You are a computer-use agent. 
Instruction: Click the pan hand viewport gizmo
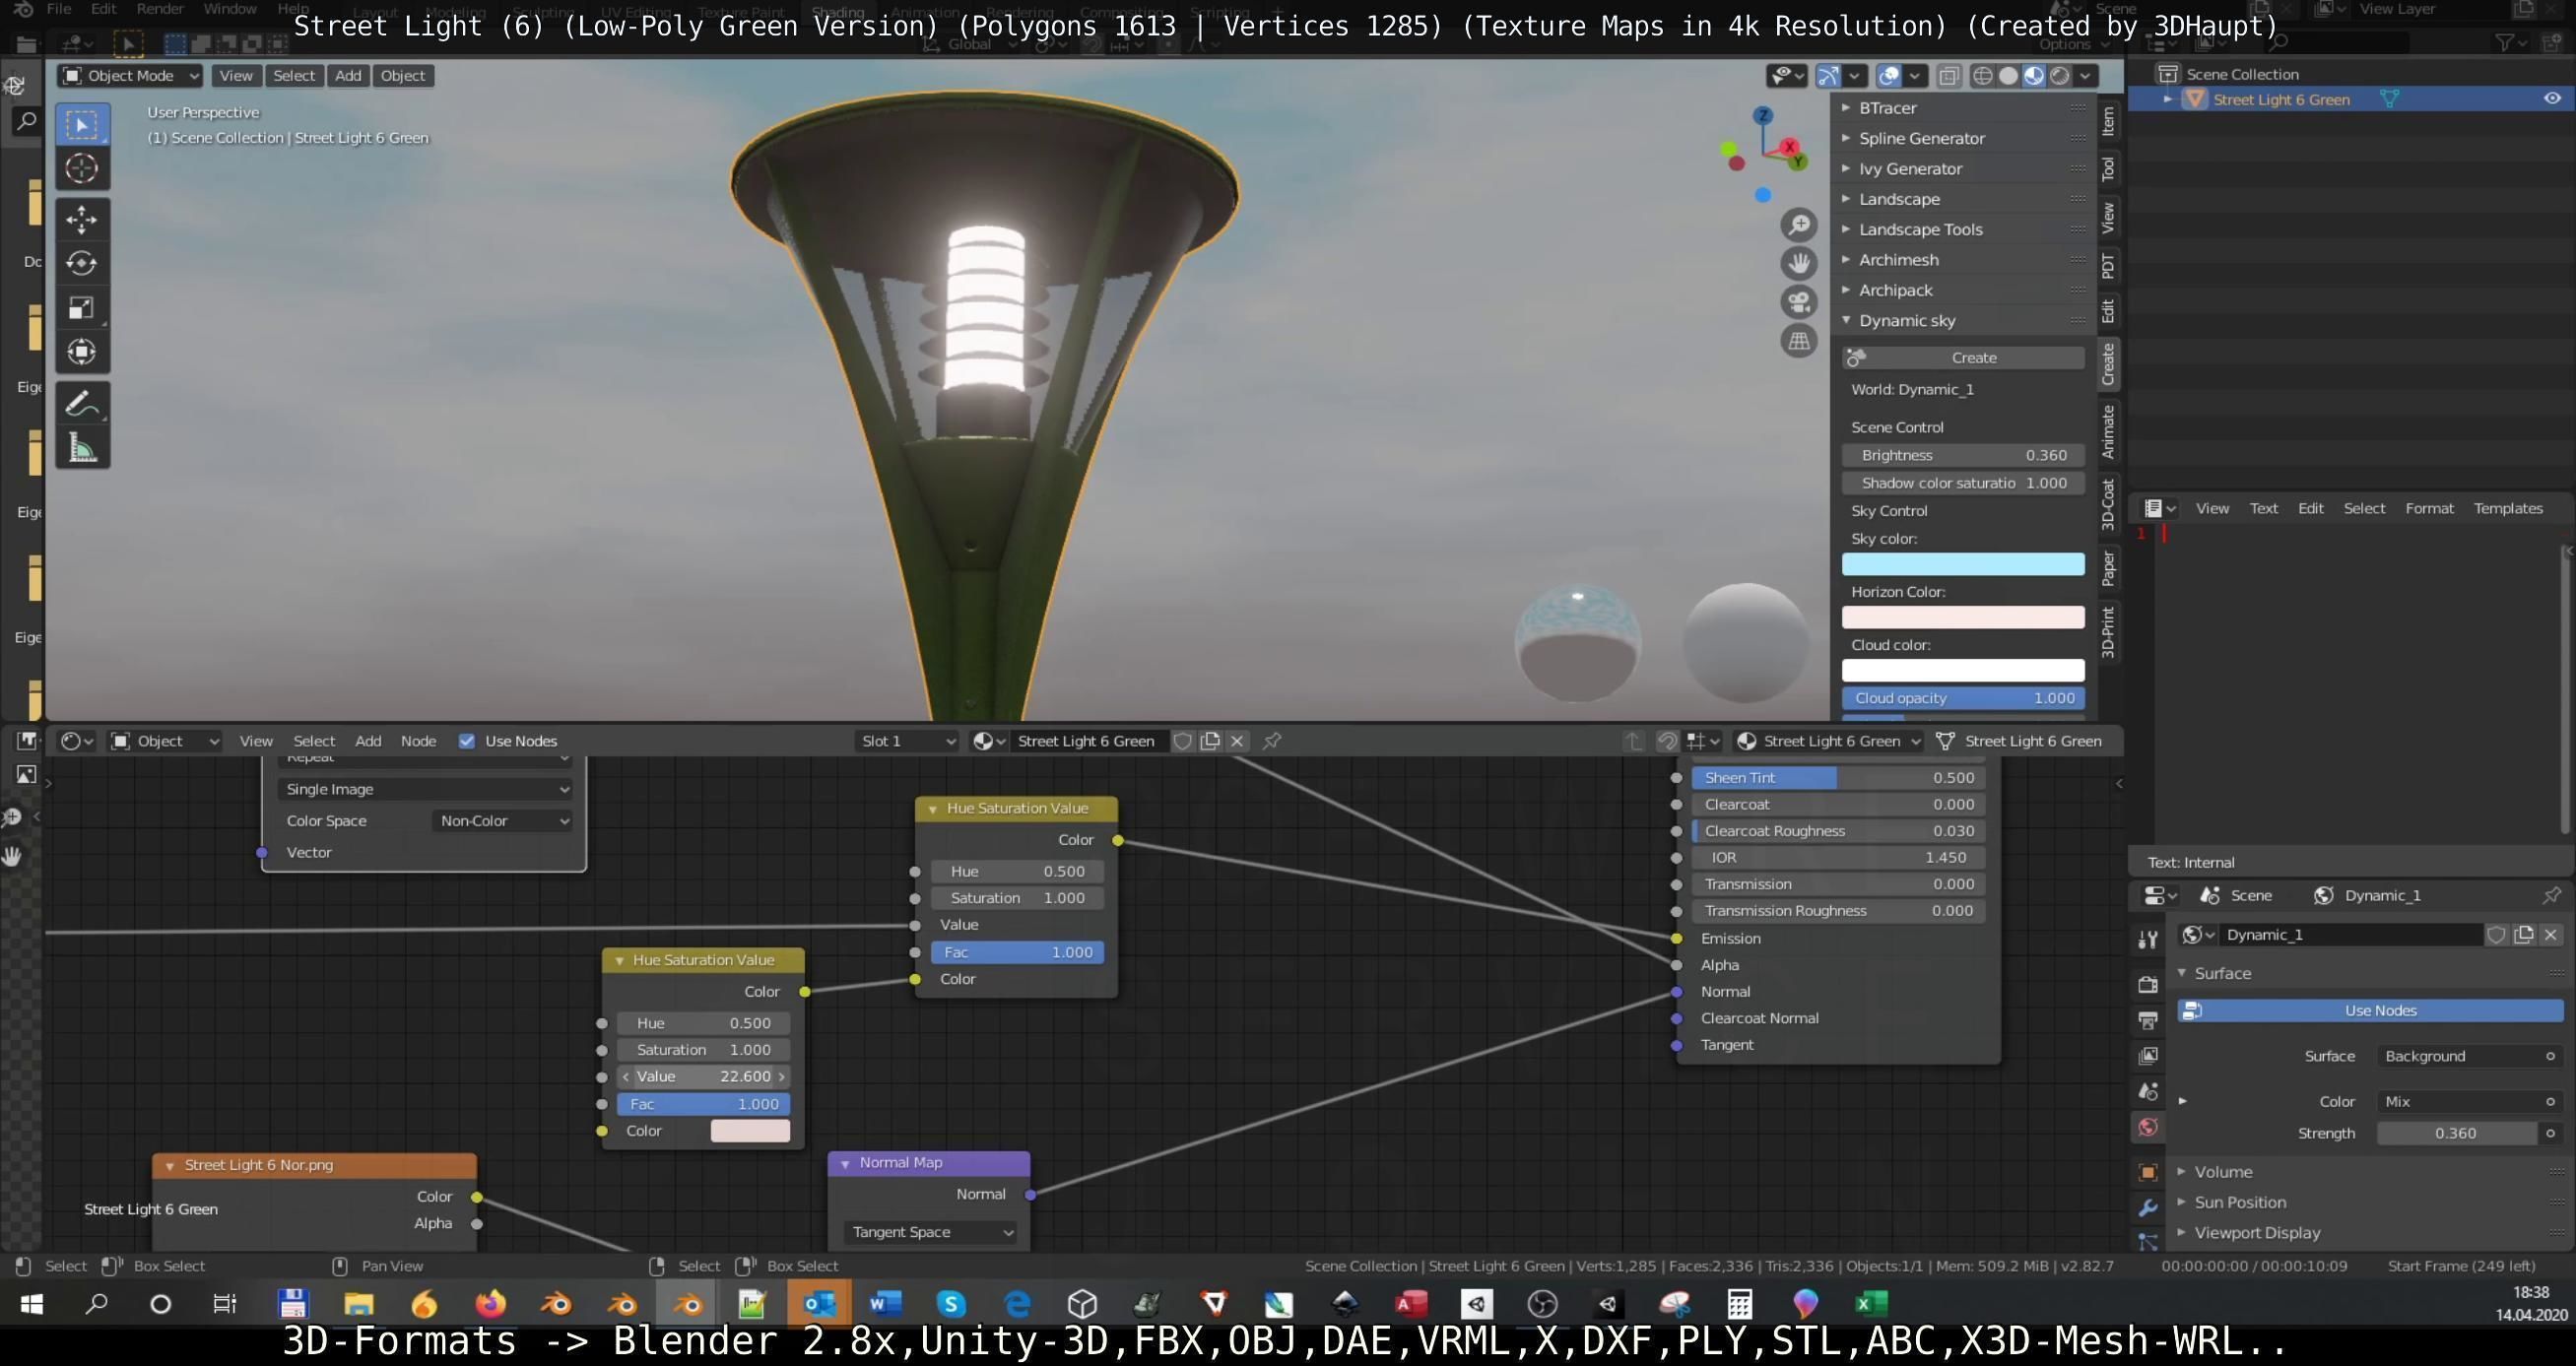1798,263
